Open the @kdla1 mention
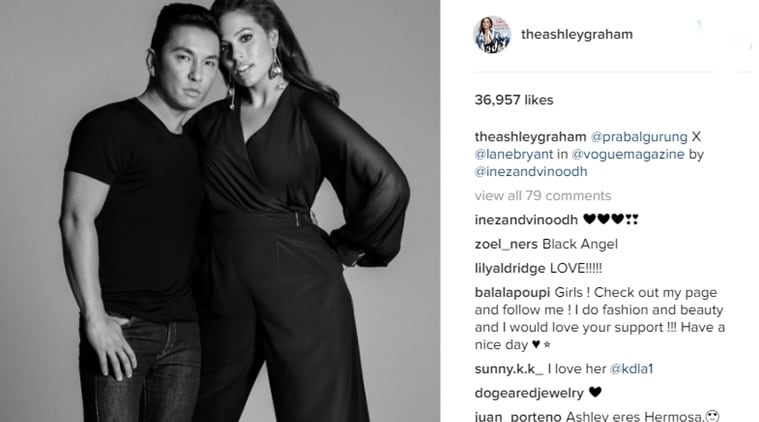 coord(631,369)
